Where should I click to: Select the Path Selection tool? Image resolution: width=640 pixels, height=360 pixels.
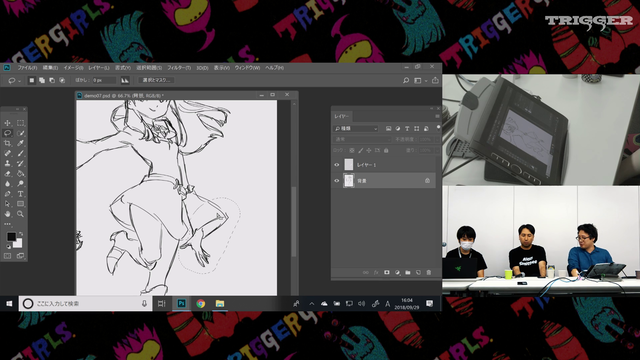tap(7, 204)
